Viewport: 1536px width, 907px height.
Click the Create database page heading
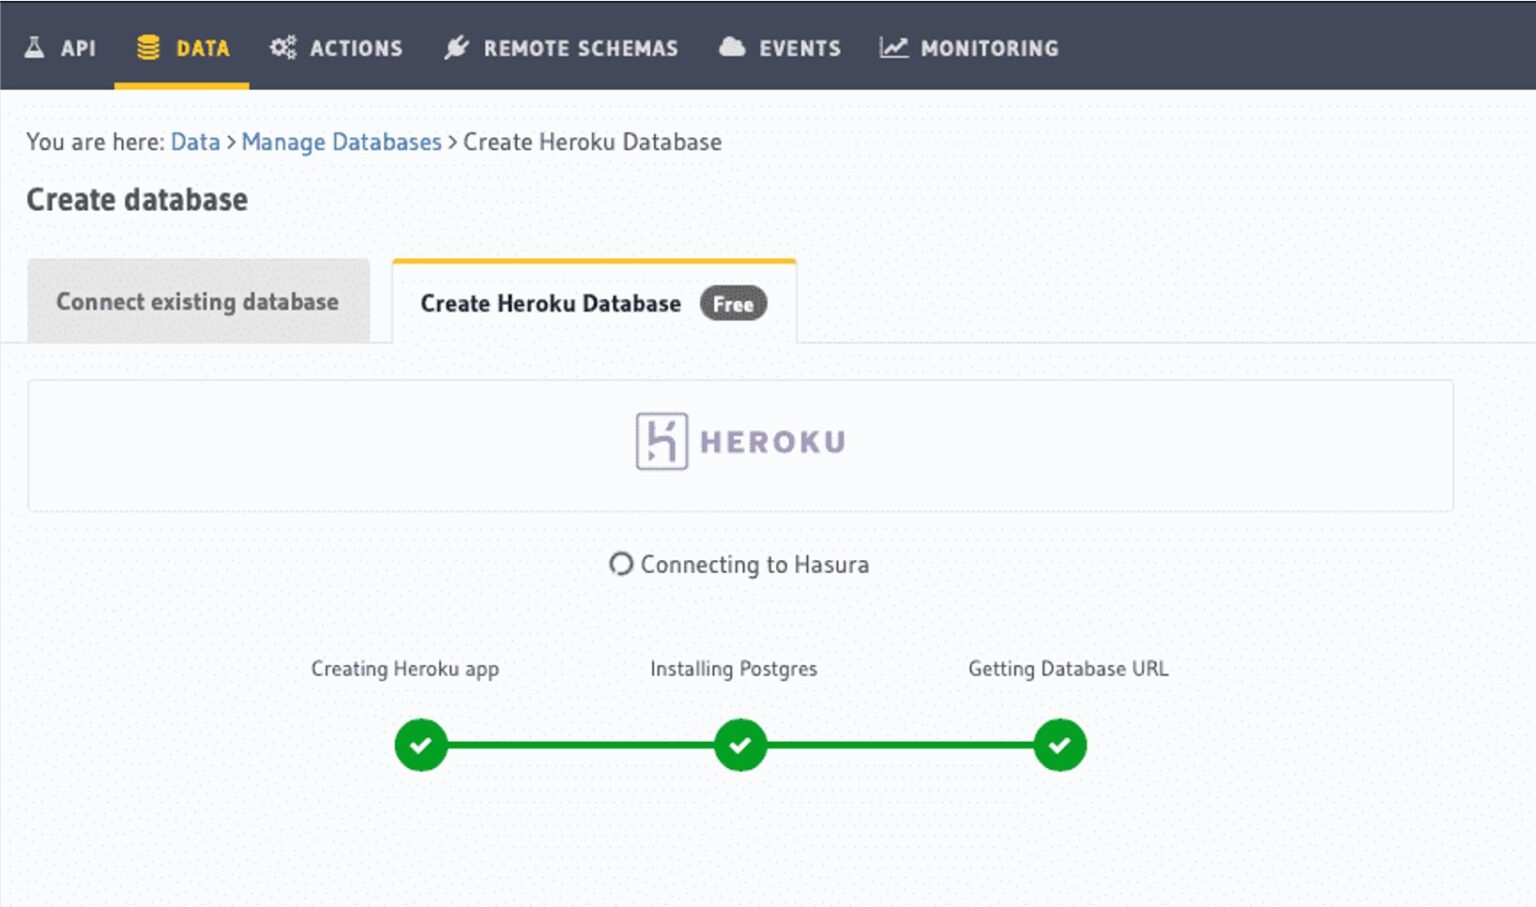click(x=137, y=199)
